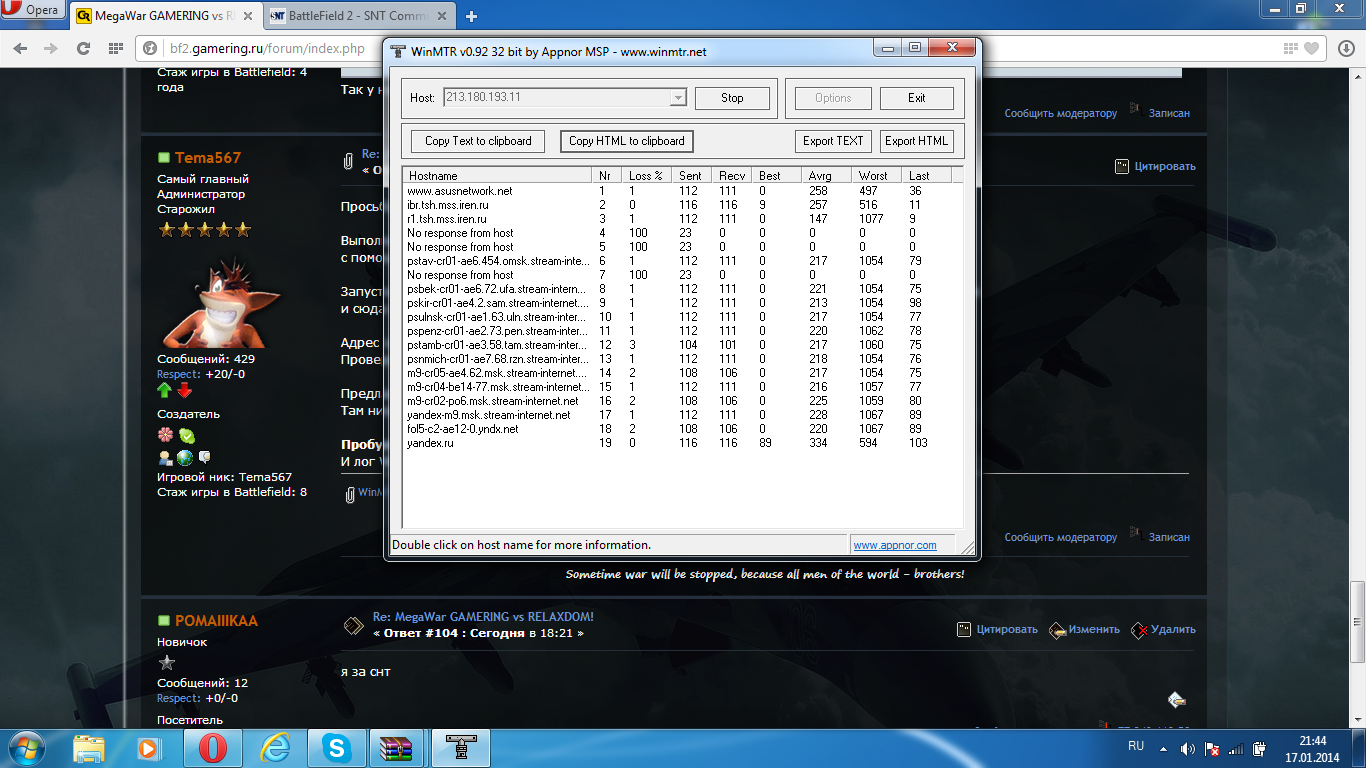Image resolution: width=1366 pixels, height=768 pixels.
Task: Click the red respect down arrow for Tema567
Action: click(184, 390)
